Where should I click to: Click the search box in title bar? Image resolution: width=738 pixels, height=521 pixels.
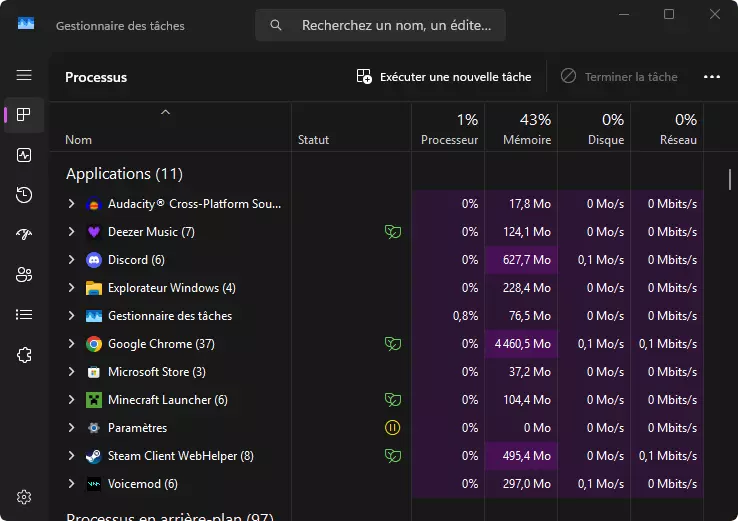click(380, 25)
